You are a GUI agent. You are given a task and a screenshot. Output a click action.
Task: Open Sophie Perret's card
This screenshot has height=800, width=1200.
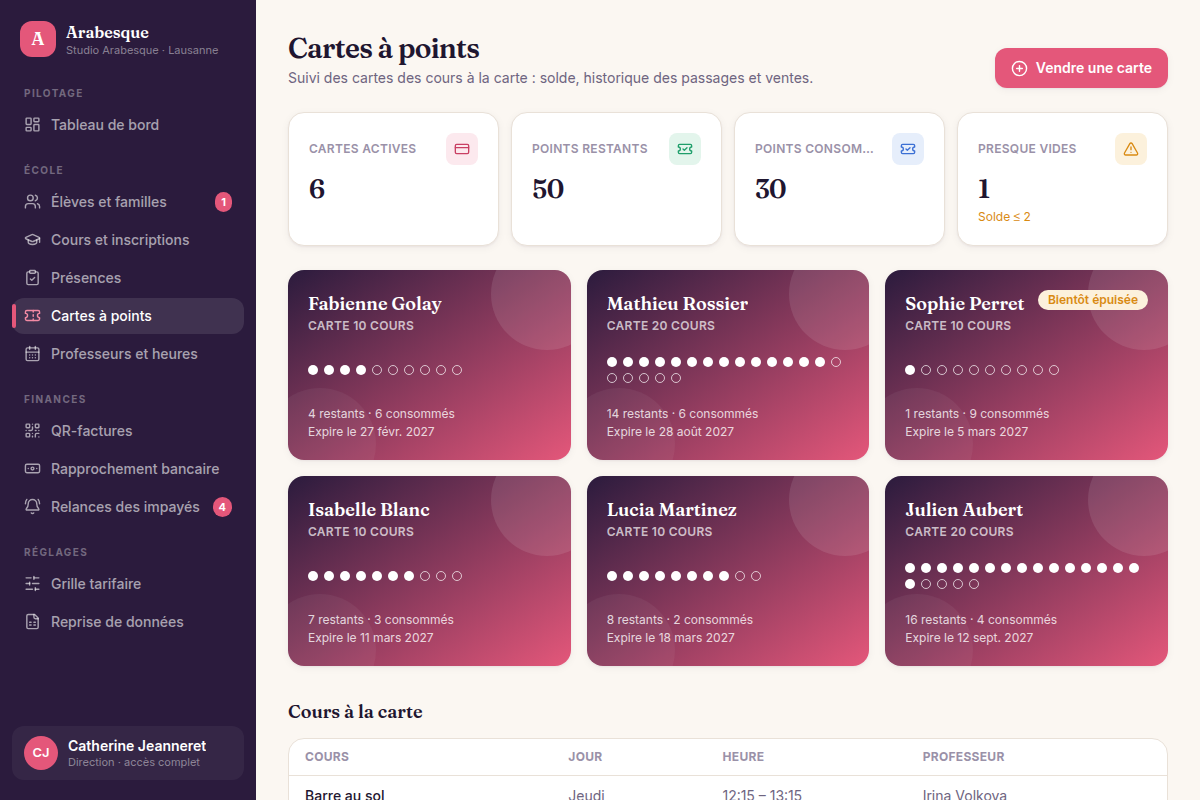[x=1026, y=365]
